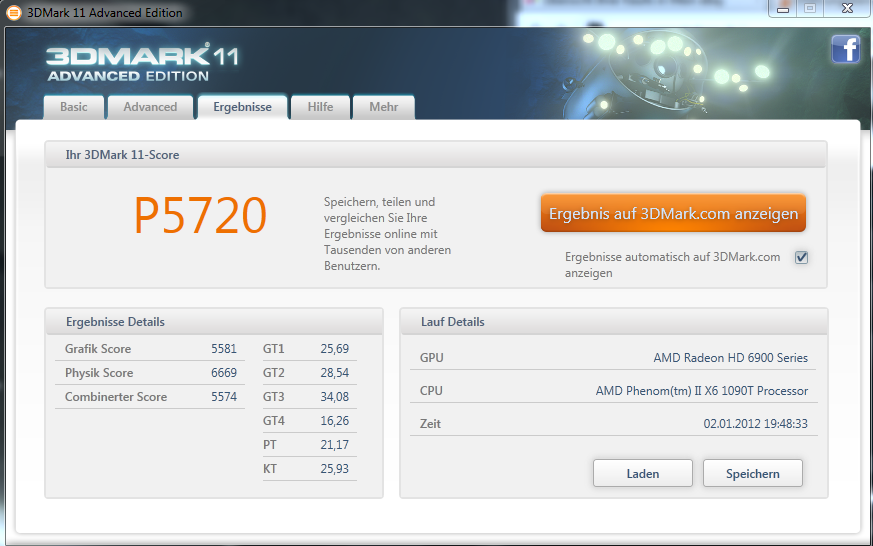This screenshot has width=873, height=546.
Task: Click Ergebnis auf 3DMark.com anzeigen button
Action: pos(673,213)
